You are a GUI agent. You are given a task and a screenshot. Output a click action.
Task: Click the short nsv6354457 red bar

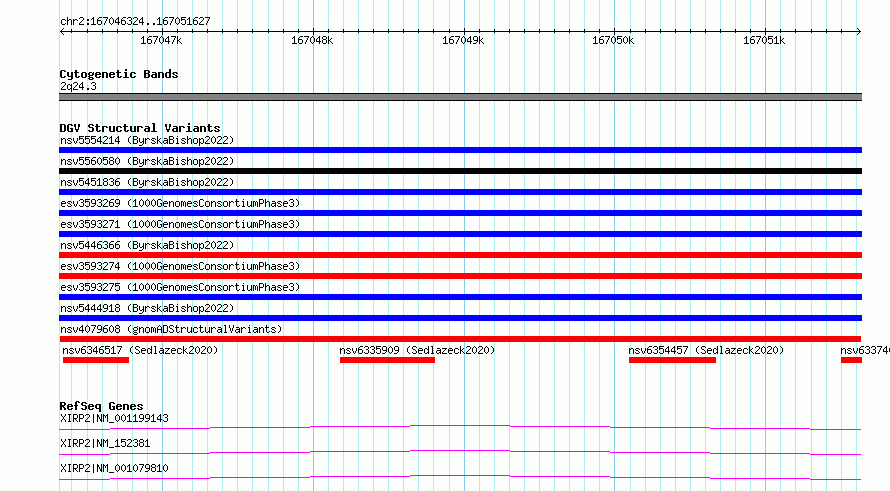coord(672,360)
